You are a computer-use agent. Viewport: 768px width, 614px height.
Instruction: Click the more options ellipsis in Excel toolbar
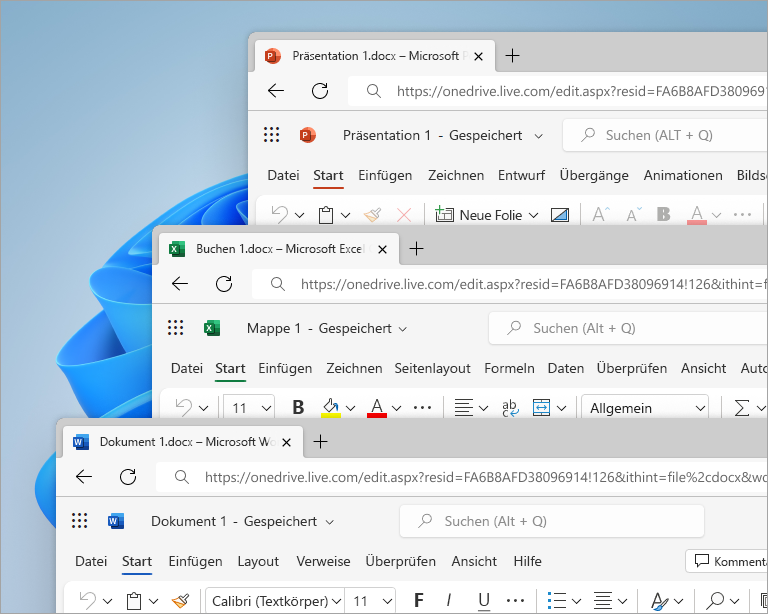pyautogui.click(x=422, y=407)
